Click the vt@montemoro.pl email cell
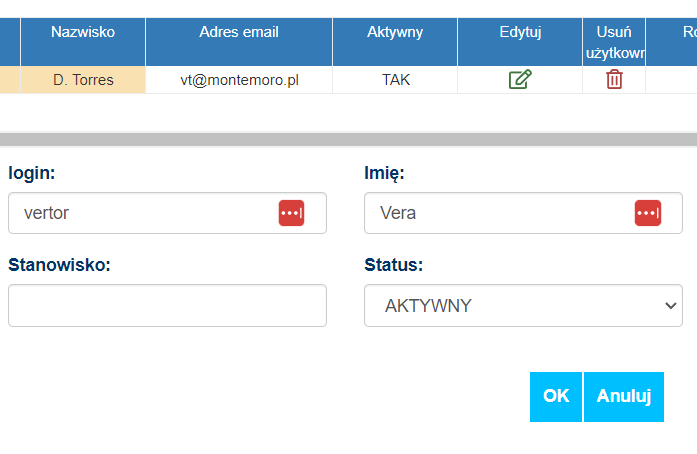Viewport: 697px width, 454px height. pos(239,80)
